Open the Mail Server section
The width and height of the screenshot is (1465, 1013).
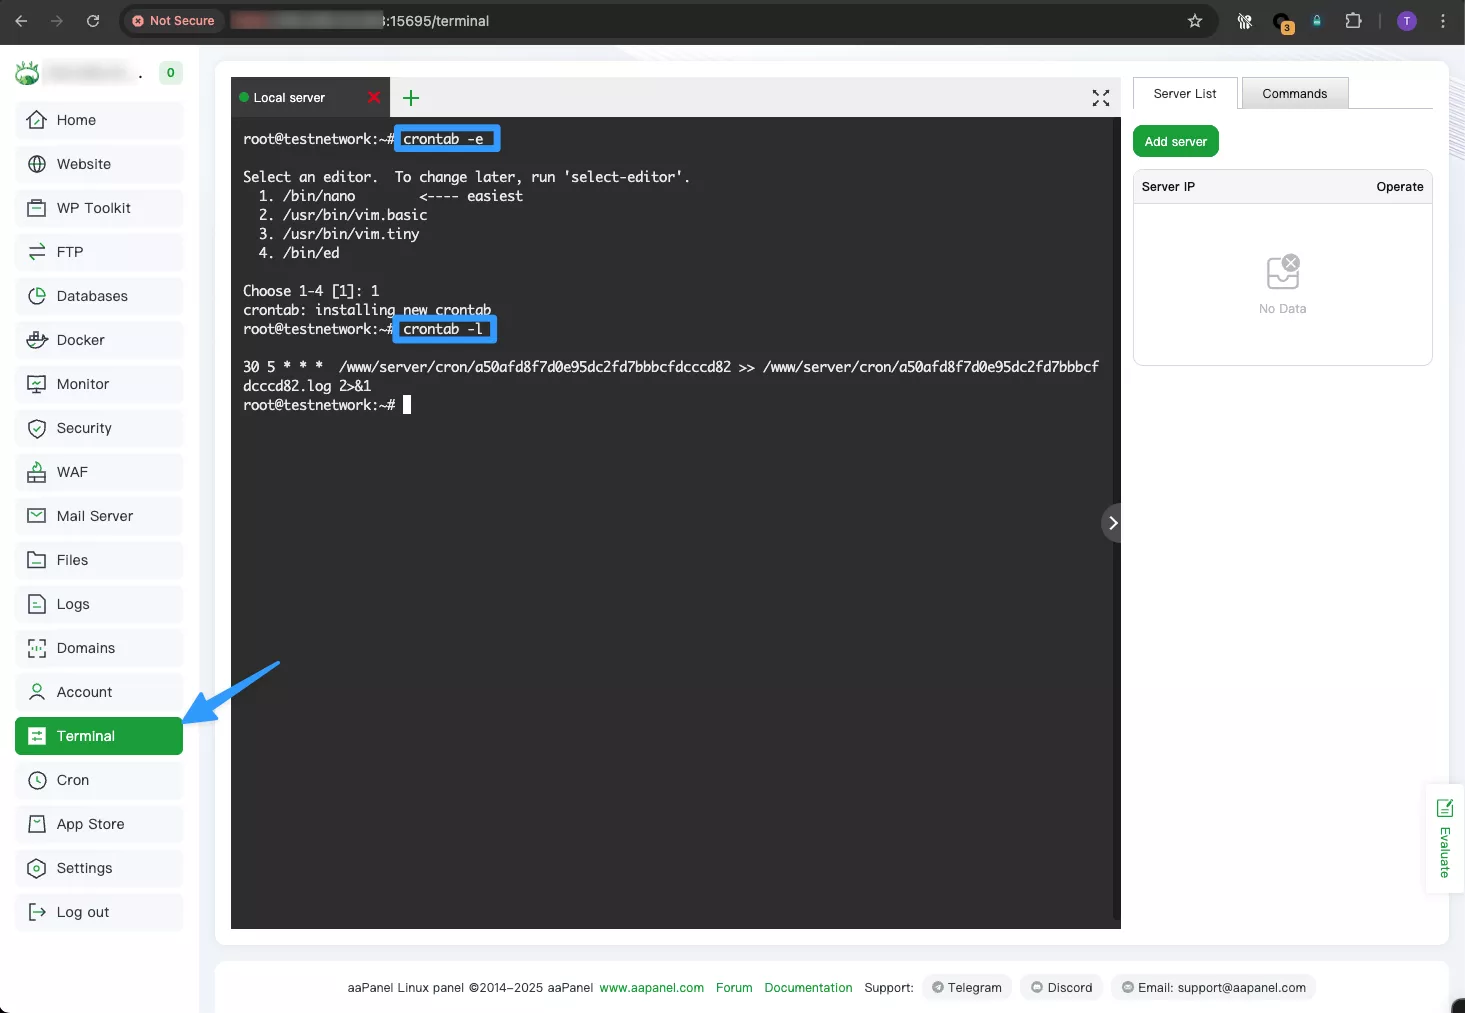[99, 516]
